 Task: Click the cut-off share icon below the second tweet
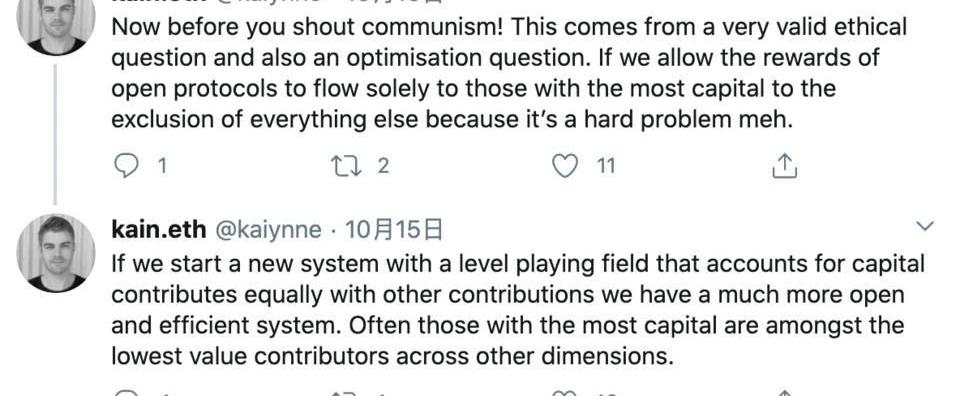pyautogui.click(x=784, y=393)
